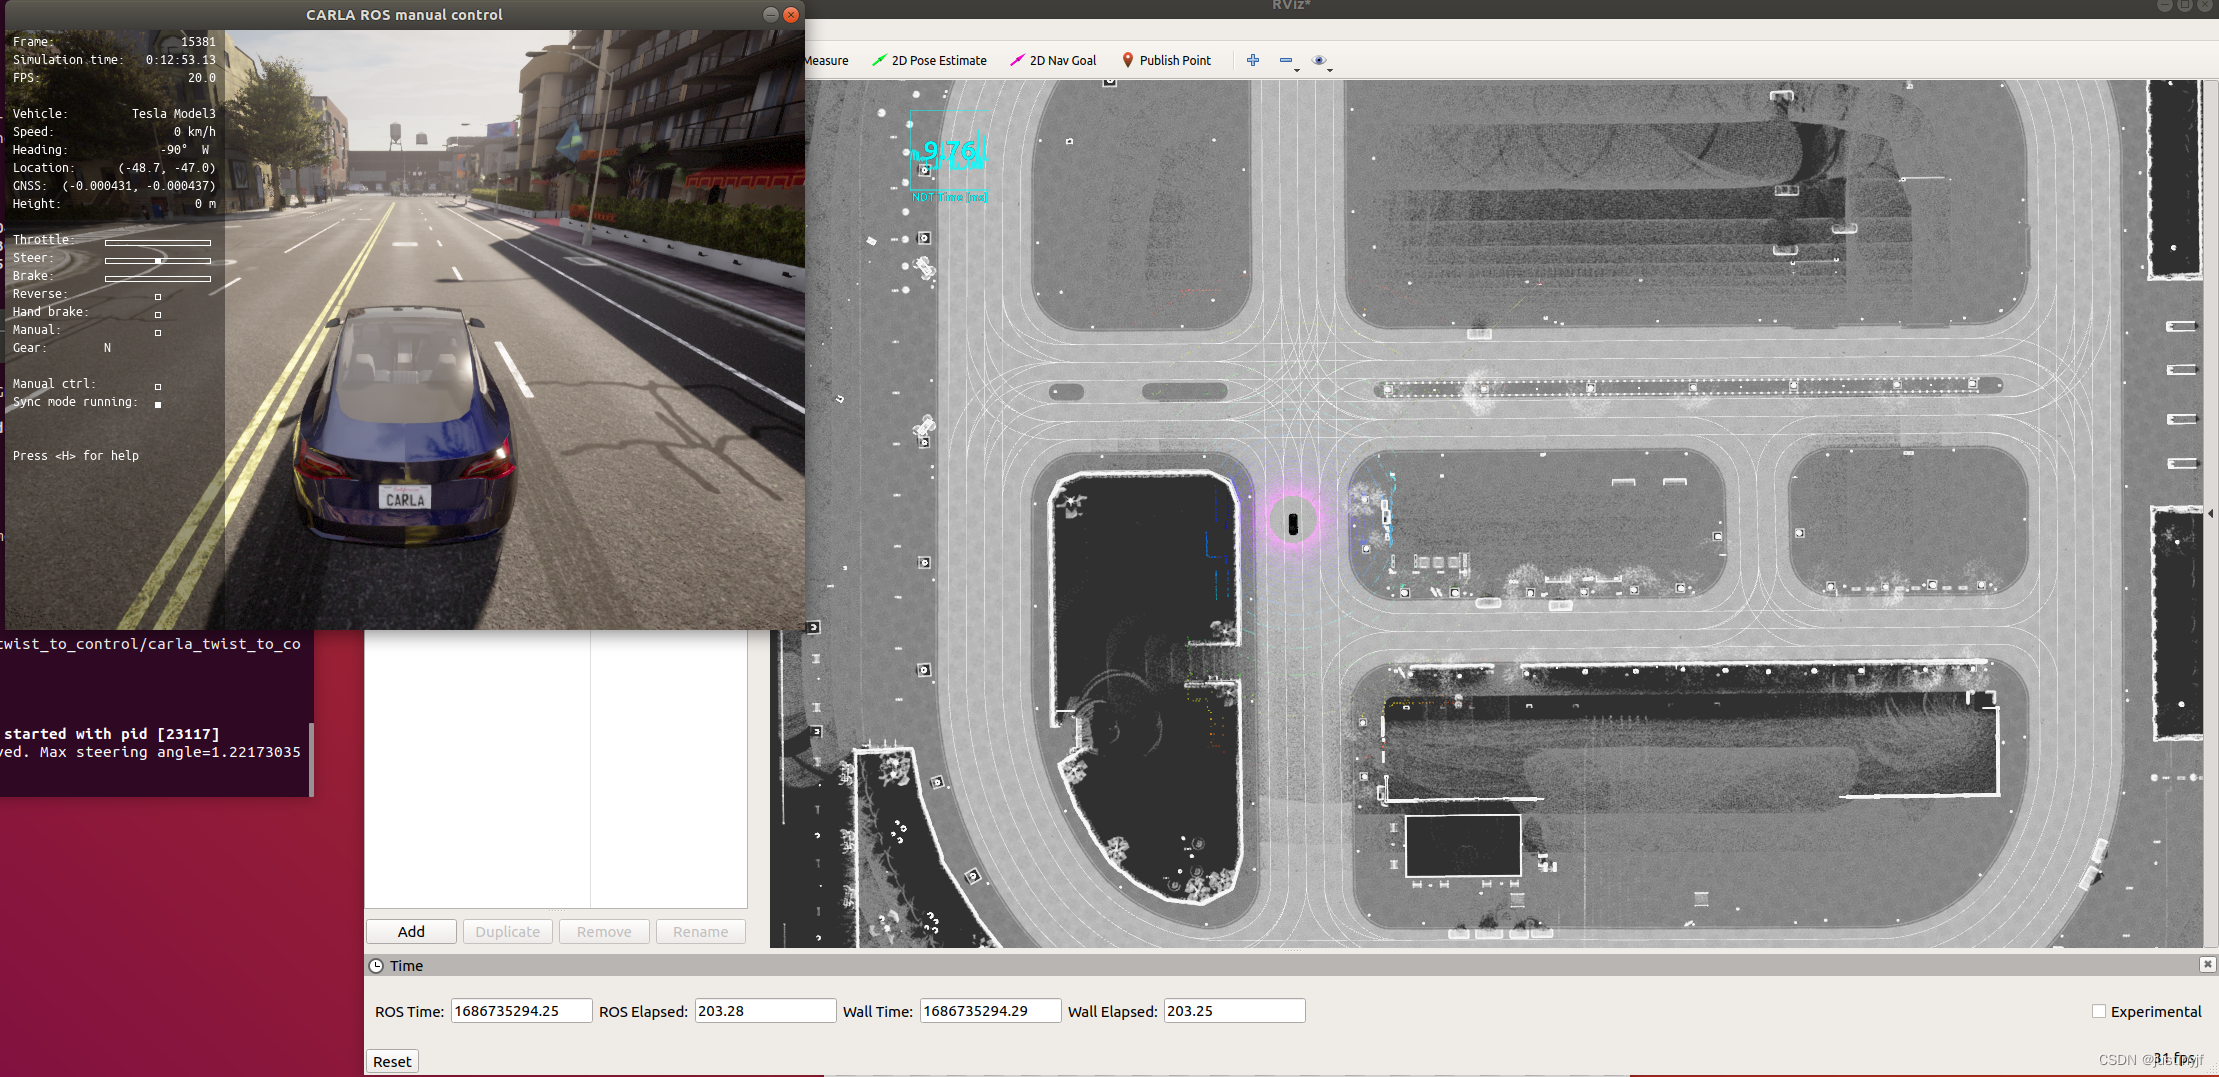2219x1077 pixels.
Task: Click the clock icon in Time panel
Action: 376,966
